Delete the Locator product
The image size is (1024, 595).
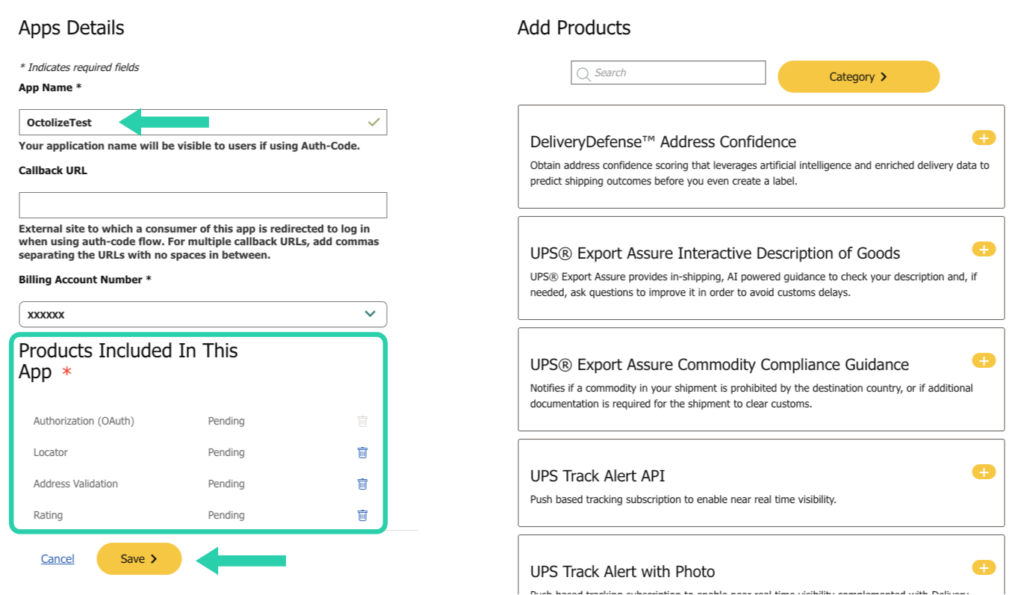[x=362, y=452]
